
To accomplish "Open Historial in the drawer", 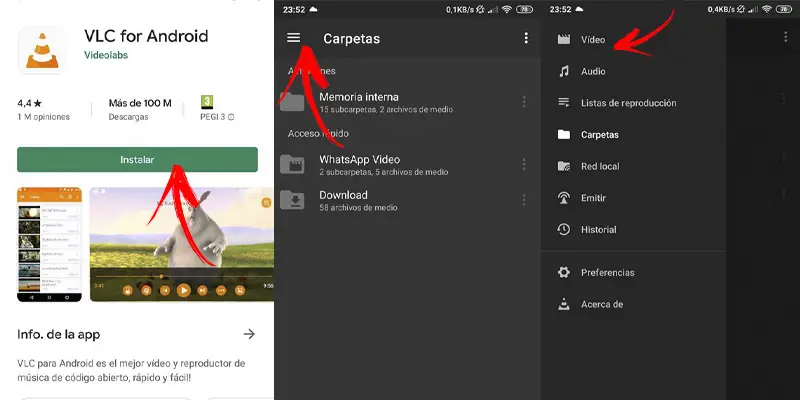I will point(633,230).
